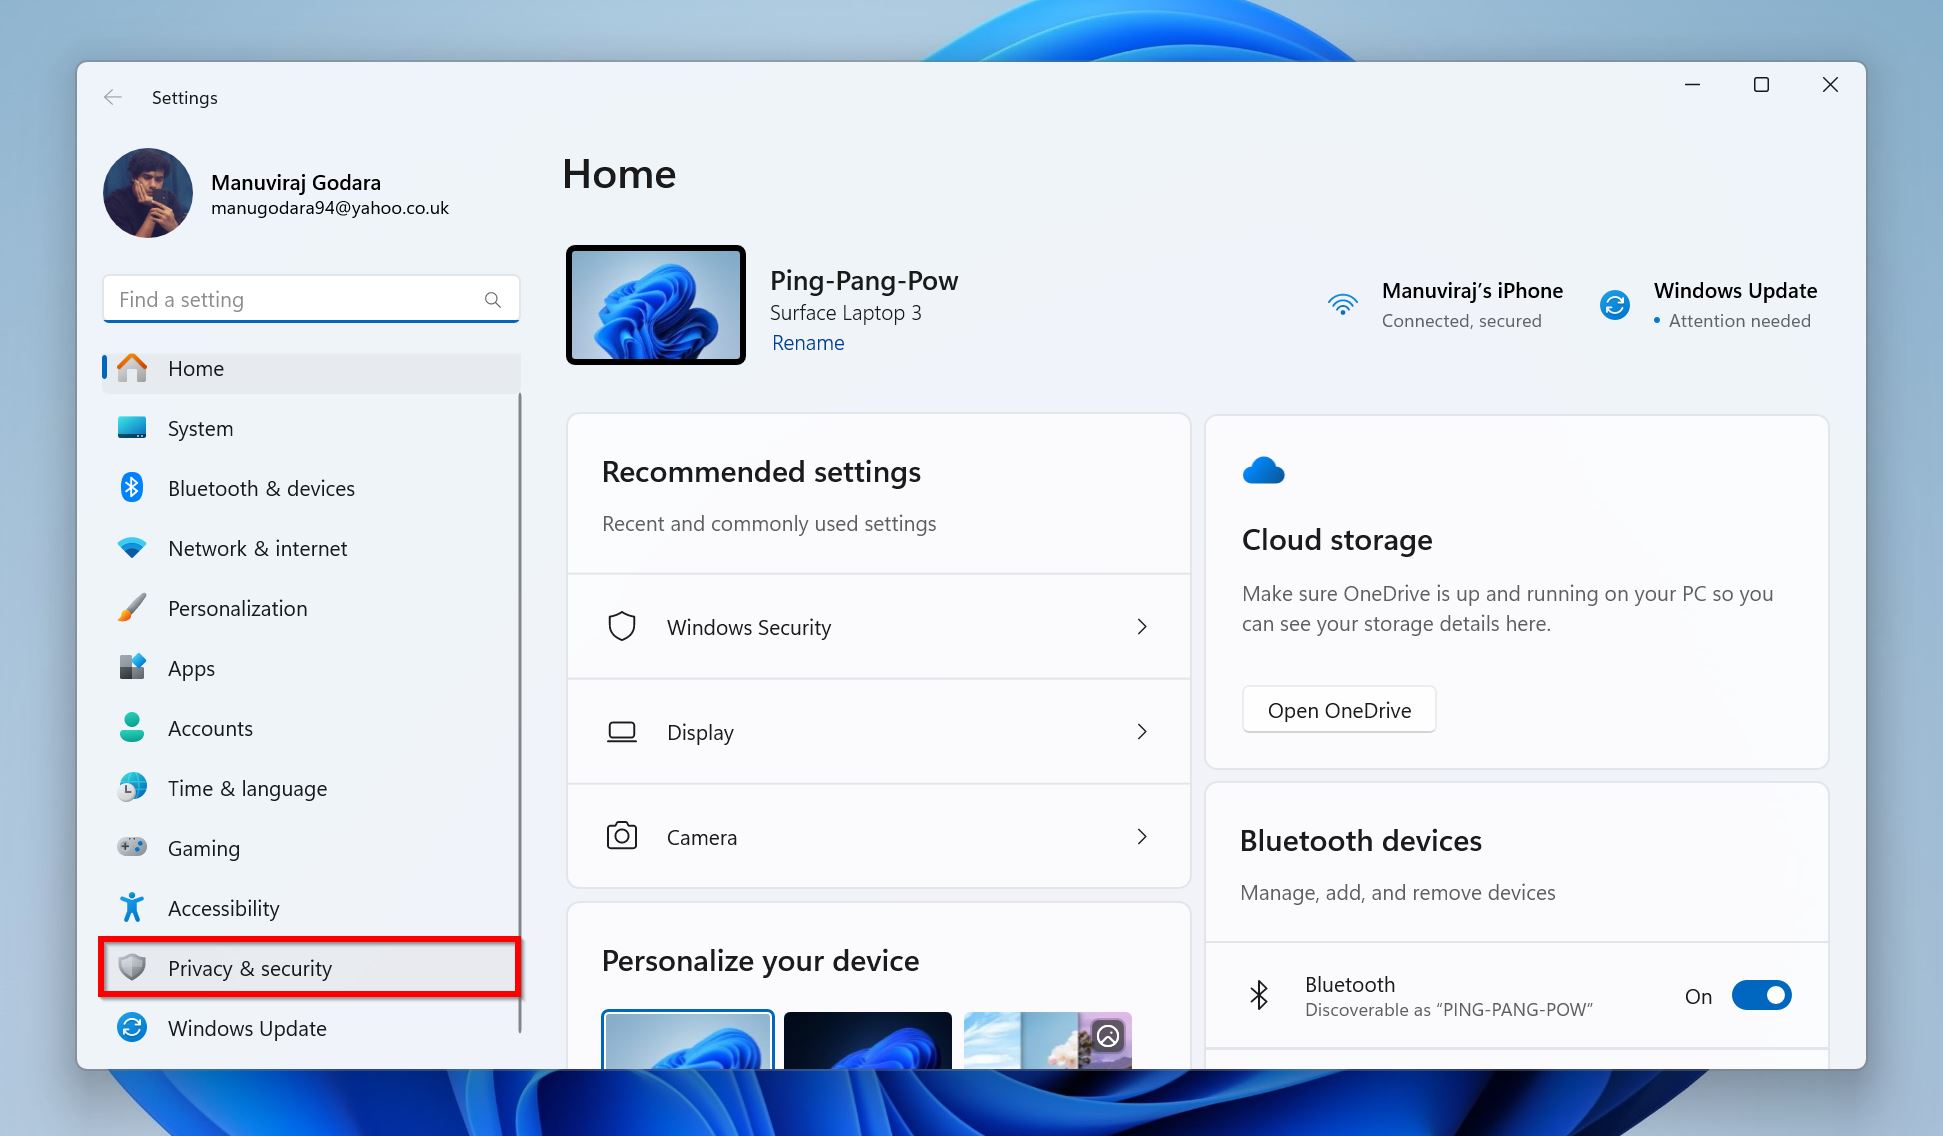Click the email manugodara94@yahoo.co.uk
The image size is (1943, 1136).
pyautogui.click(x=330, y=208)
